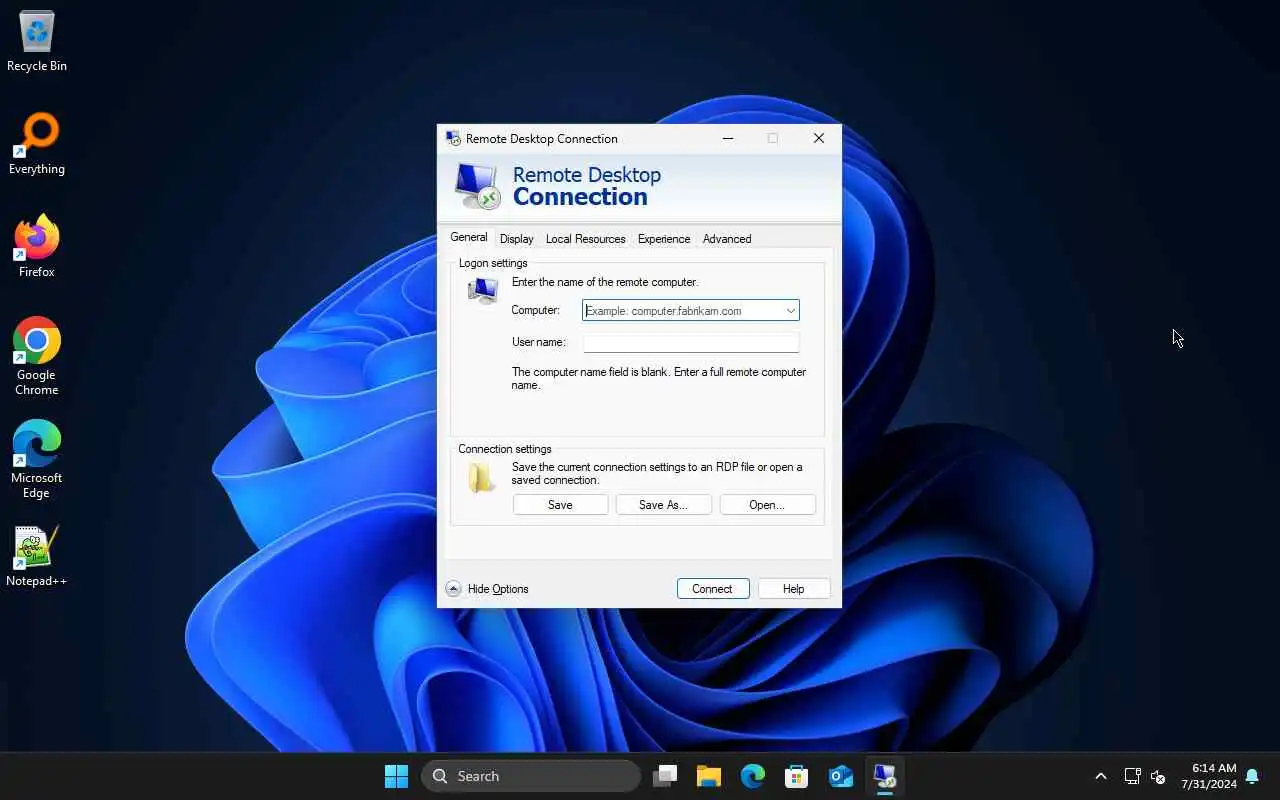This screenshot has height=800, width=1280.
Task: Click 'Enter the name of the remote computer.' text
Action: pos(605,282)
